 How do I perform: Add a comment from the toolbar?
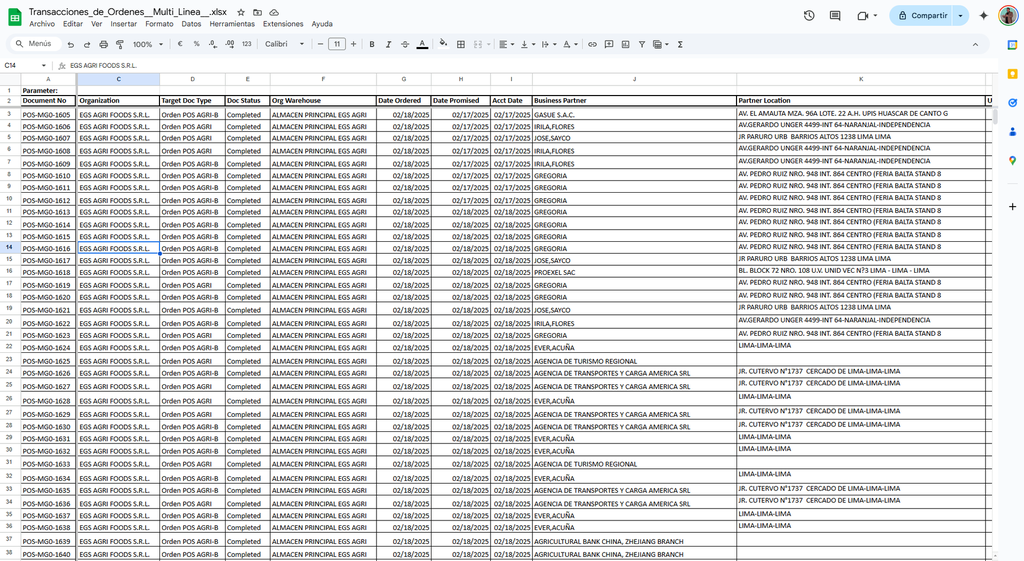tap(609, 44)
